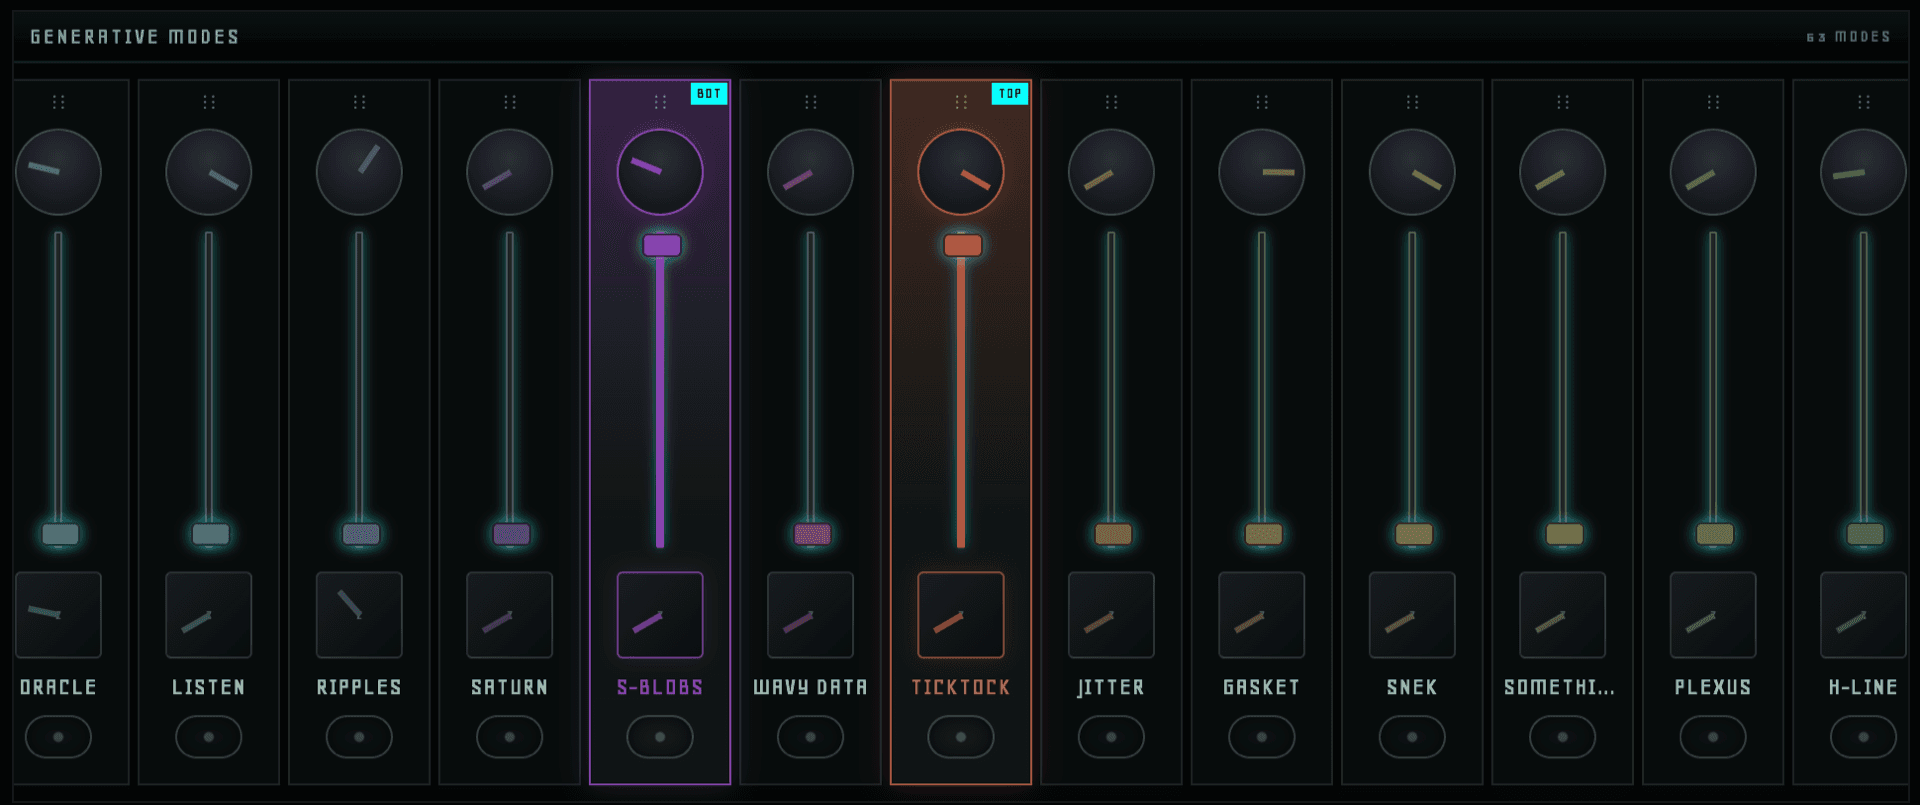
Task: Click the drag handle on H-LINE strip
Action: pyautogui.click(x=1864, y=102)
